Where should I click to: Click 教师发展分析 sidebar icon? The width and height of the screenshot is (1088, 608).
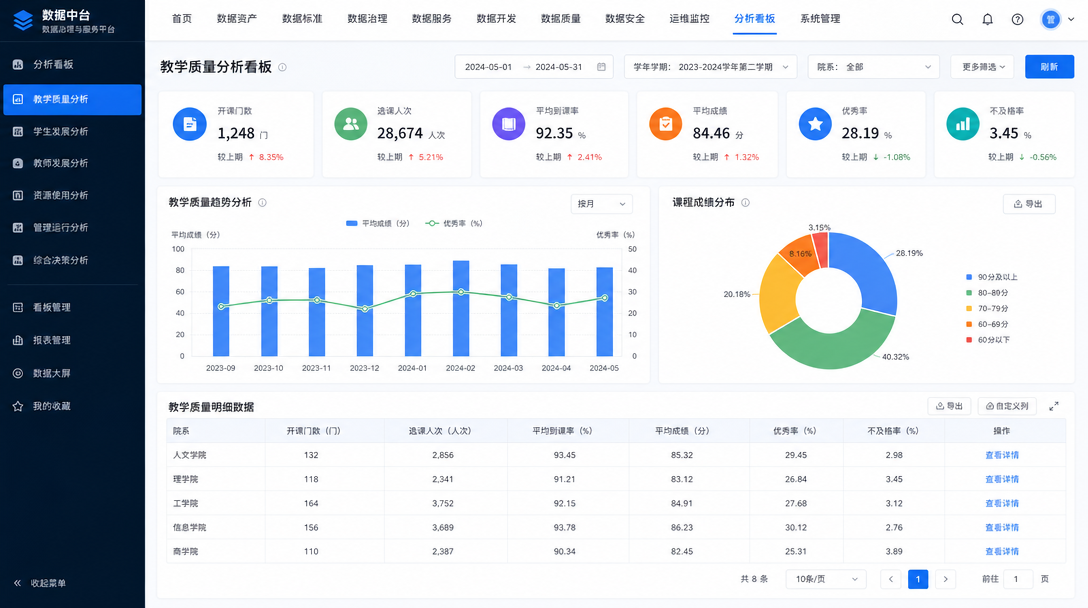point(18,163)
